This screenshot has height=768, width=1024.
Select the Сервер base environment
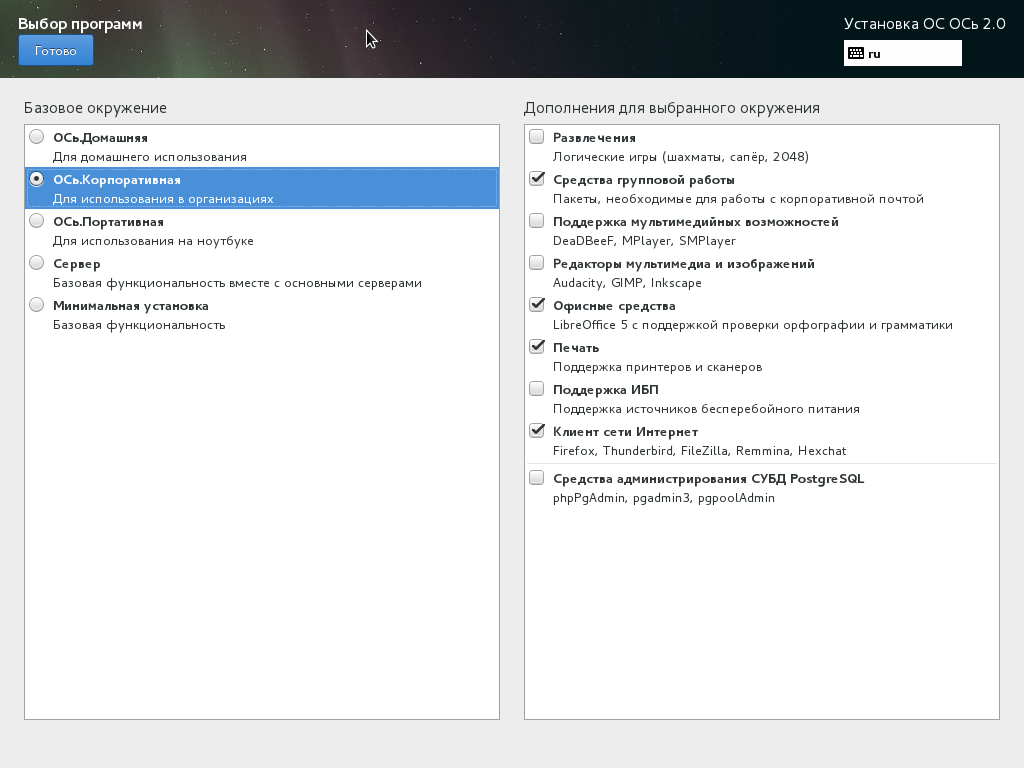[37, 263]
